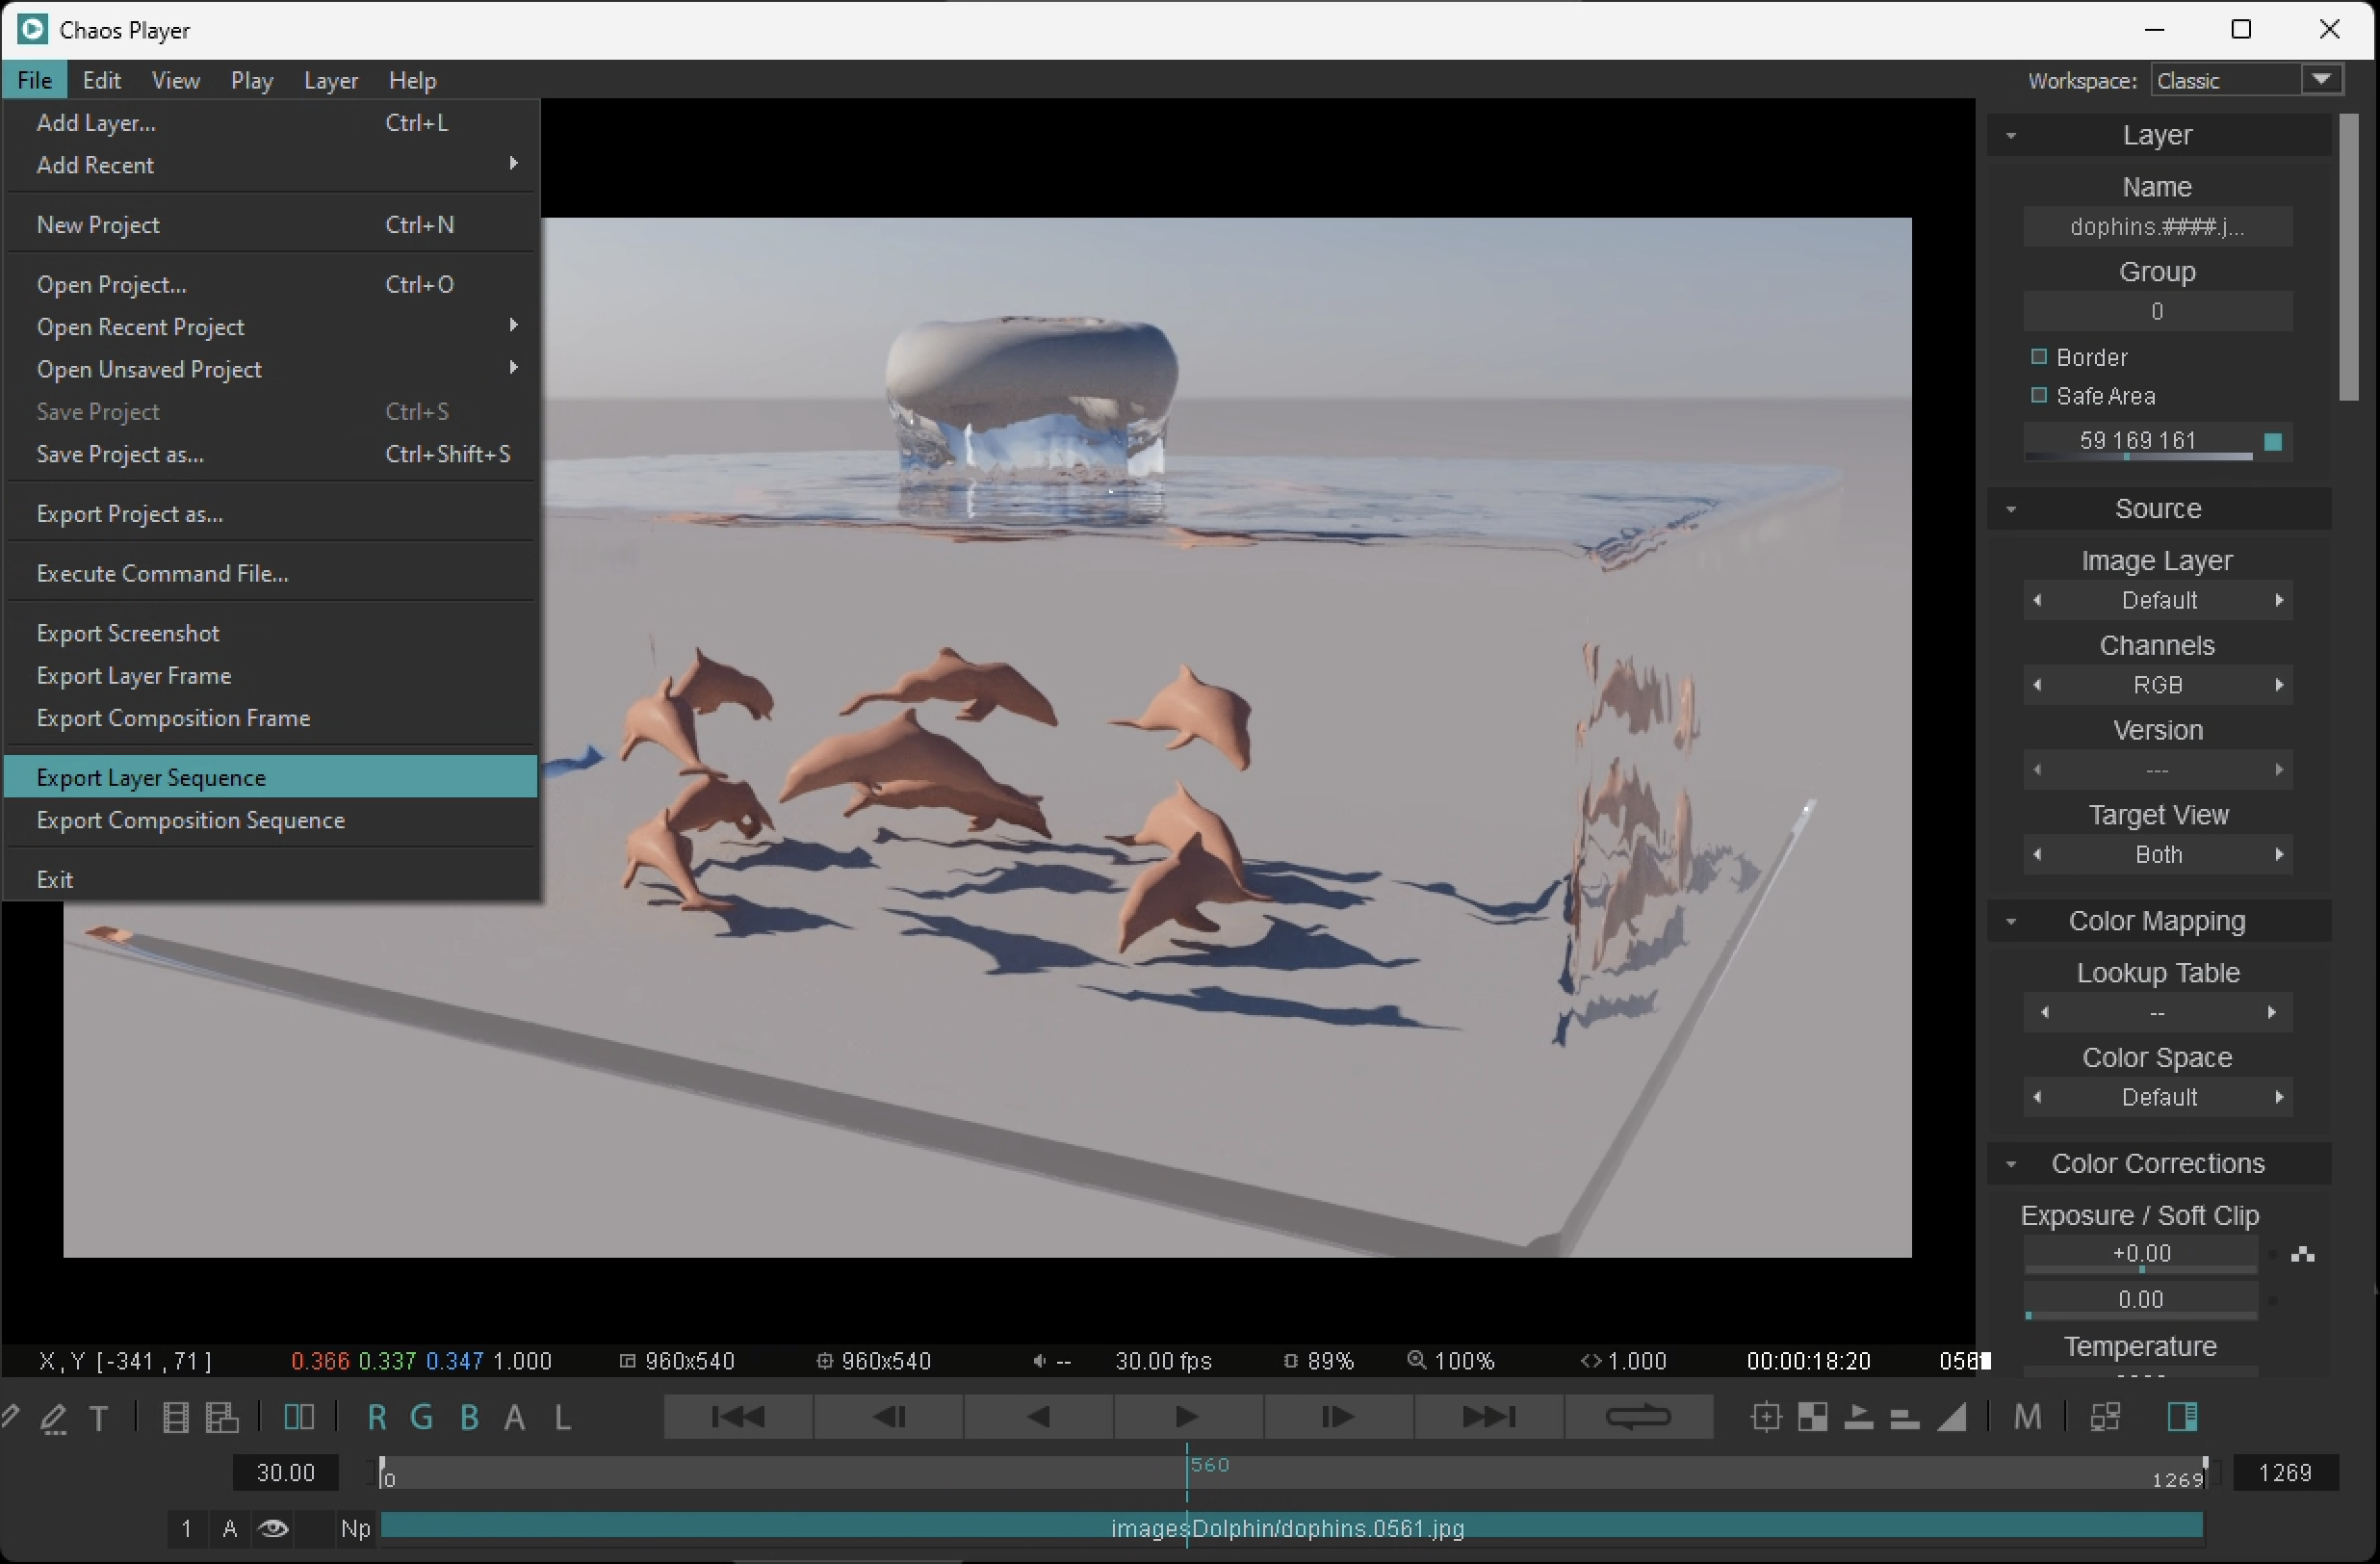2380x1564 pixels.
Task: Enable the Border checkbox
Action: [2039, 357]
